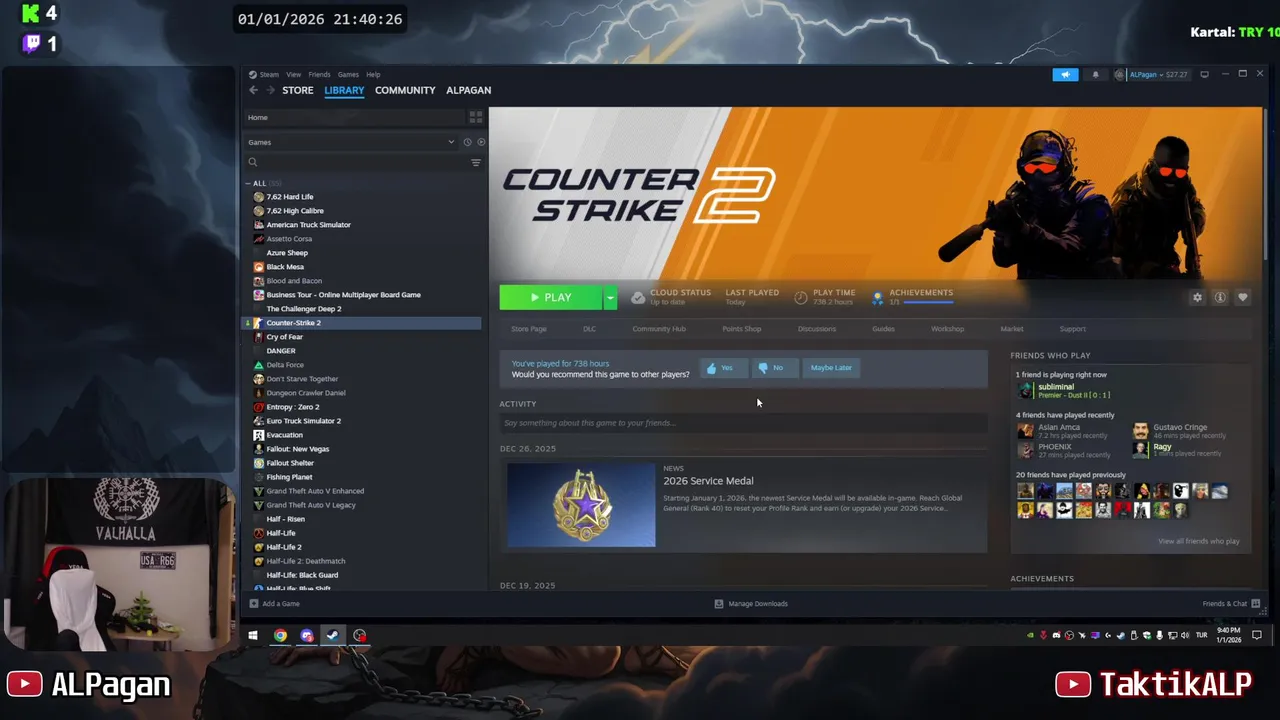Go to the COMMUNITY tab
This screenshot has height=720, width=1280.
pyautogui.click(x=405, y=90)
